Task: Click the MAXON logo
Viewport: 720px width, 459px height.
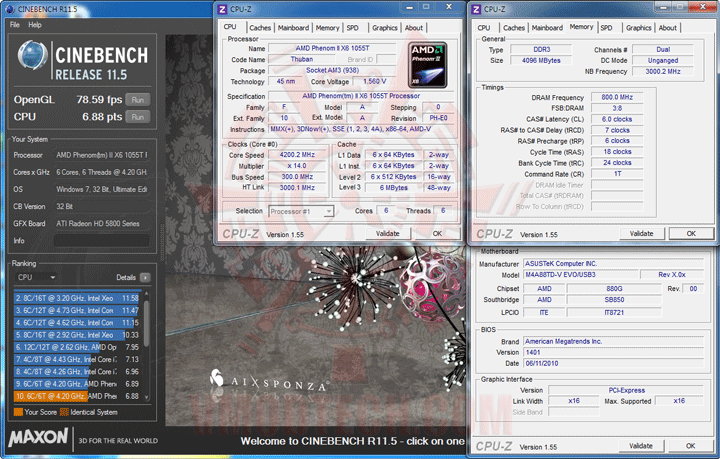Action: tap(38, 437)
